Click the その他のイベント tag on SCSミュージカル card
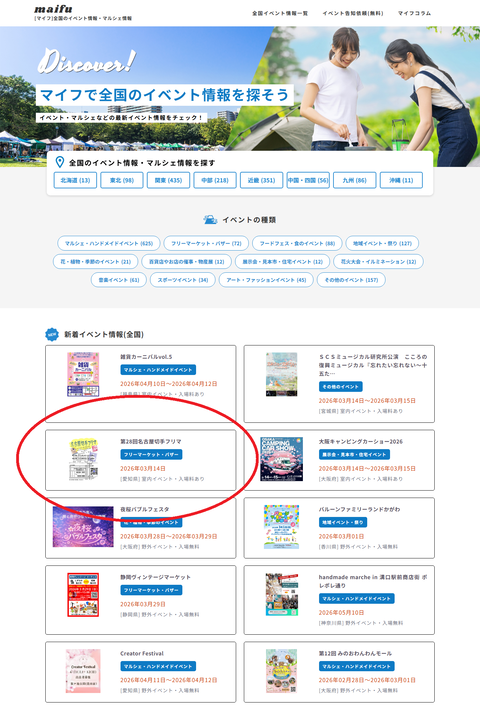480x712 pixels. click(x=341, y=387)
